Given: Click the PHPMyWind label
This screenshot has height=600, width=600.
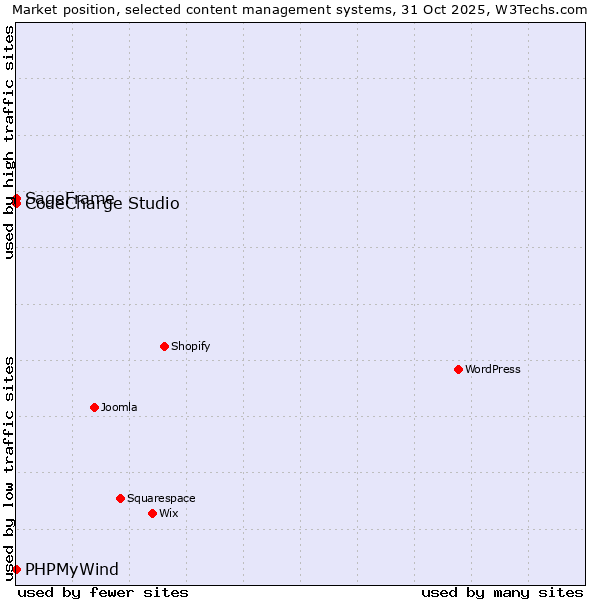Looking at the screenshot, I should point(72,570).
